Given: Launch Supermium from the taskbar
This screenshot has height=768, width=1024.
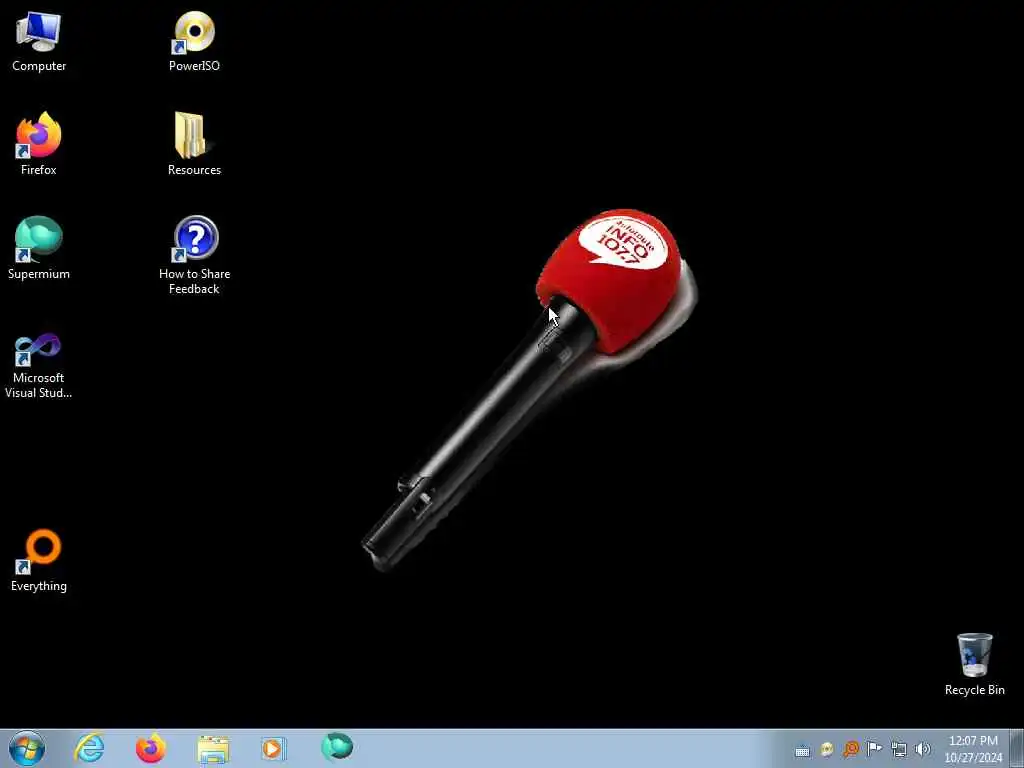Looking at the screenshot, I should tap(337, 748).
